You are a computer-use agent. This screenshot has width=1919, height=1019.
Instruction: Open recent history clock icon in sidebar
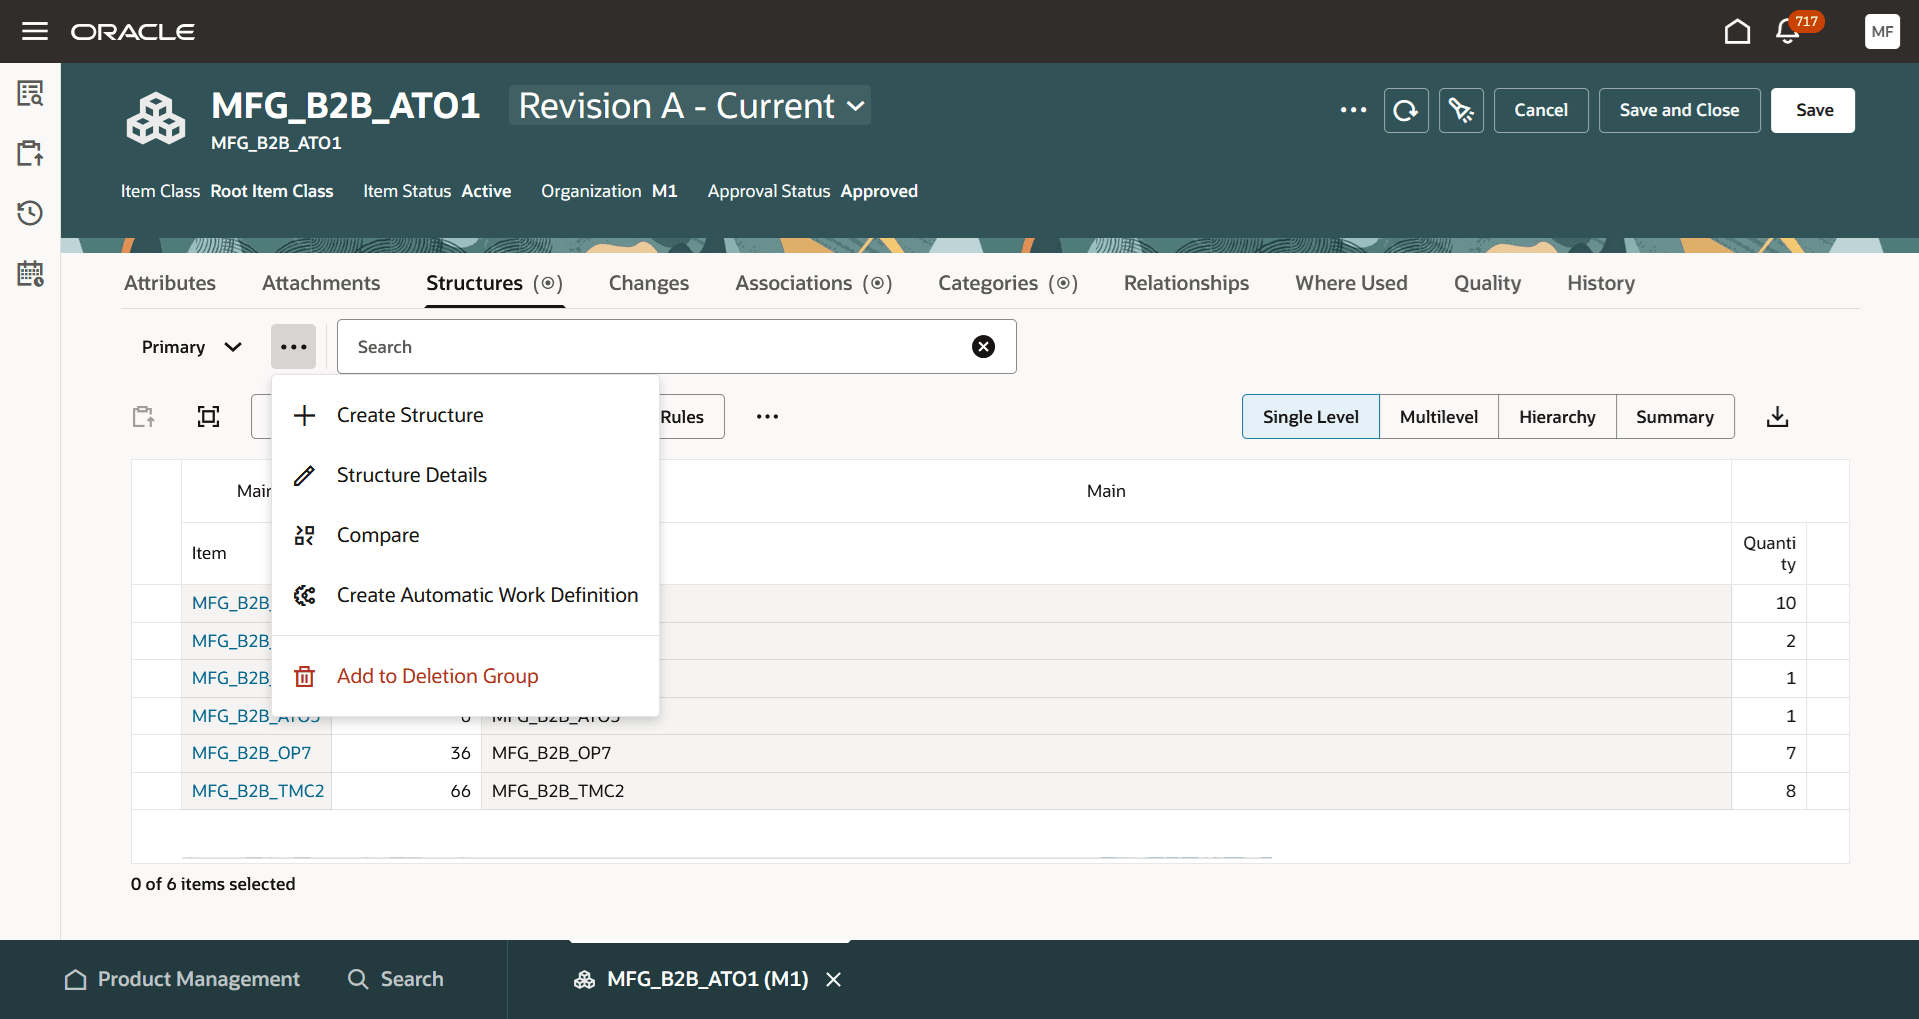tap(30, 213)
